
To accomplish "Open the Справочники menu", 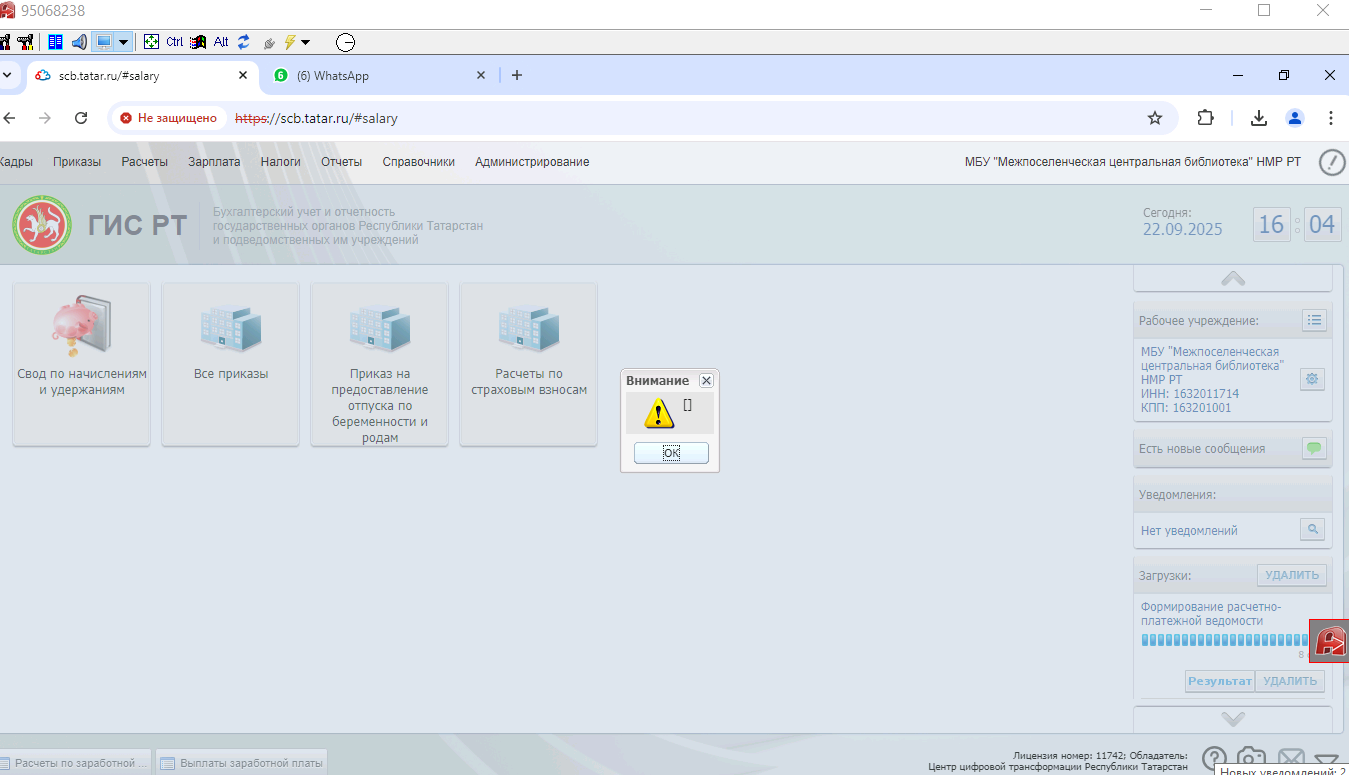I will click(419, 162).
